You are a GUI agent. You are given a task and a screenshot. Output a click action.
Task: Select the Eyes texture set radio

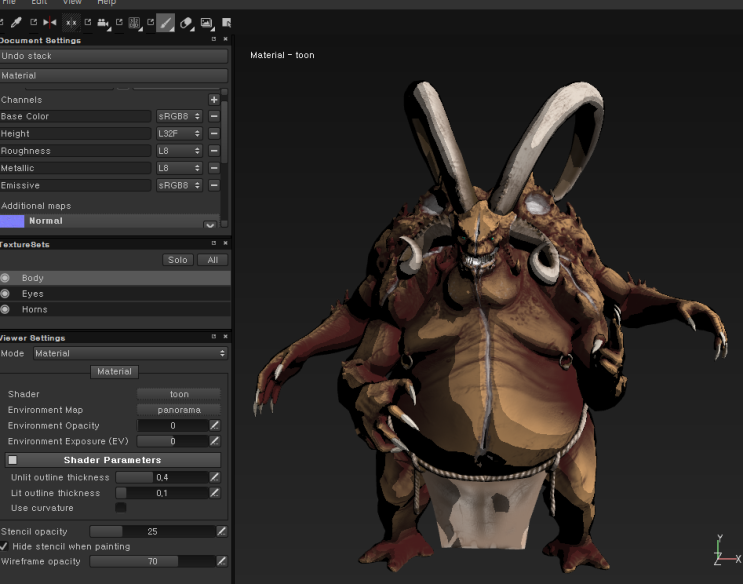tap(5, 294)
